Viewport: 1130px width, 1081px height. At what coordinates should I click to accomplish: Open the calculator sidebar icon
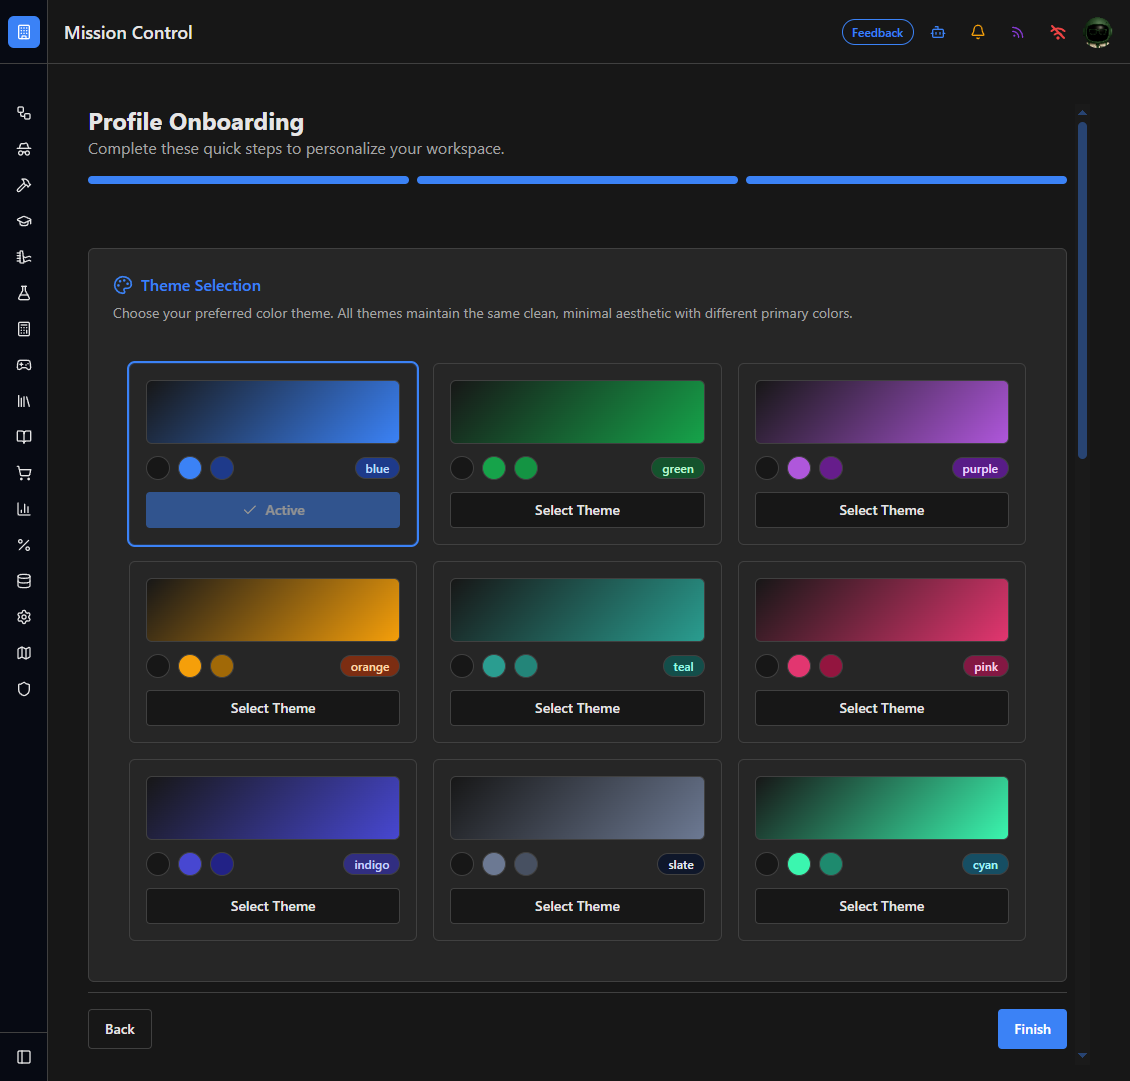pyautogui.click(x=24, y=329)
